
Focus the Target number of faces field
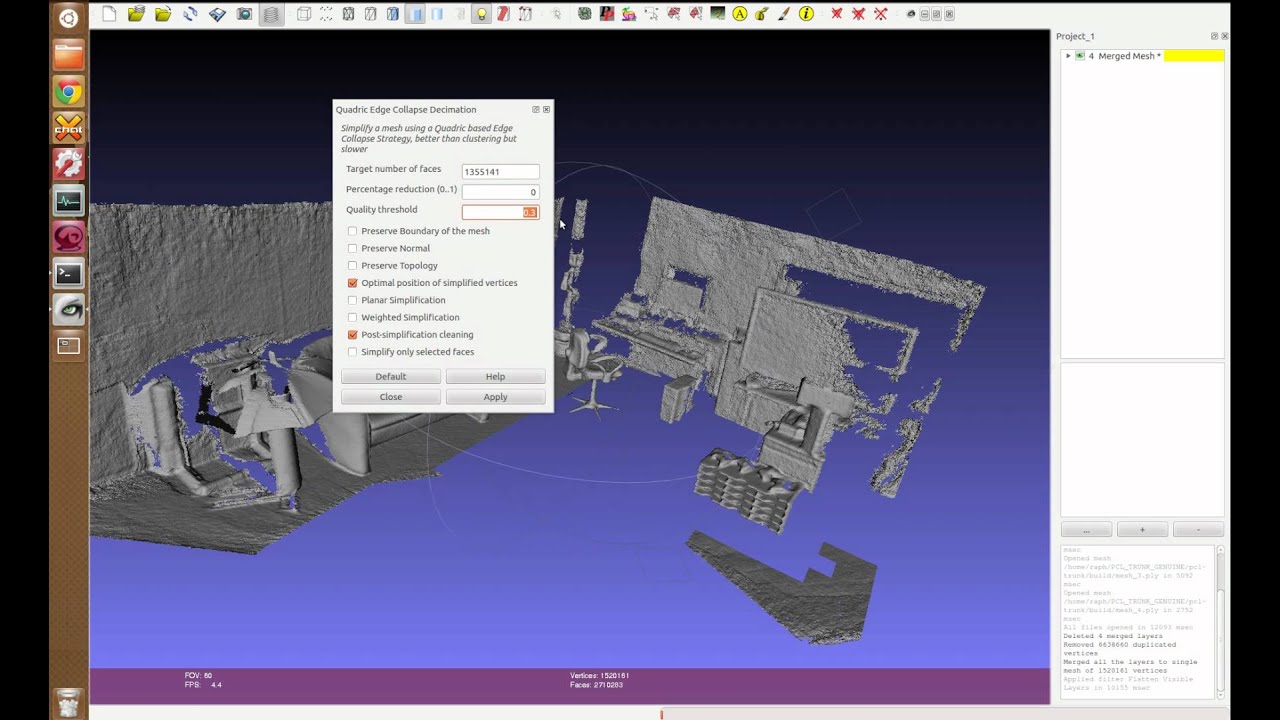coord(500,172)
